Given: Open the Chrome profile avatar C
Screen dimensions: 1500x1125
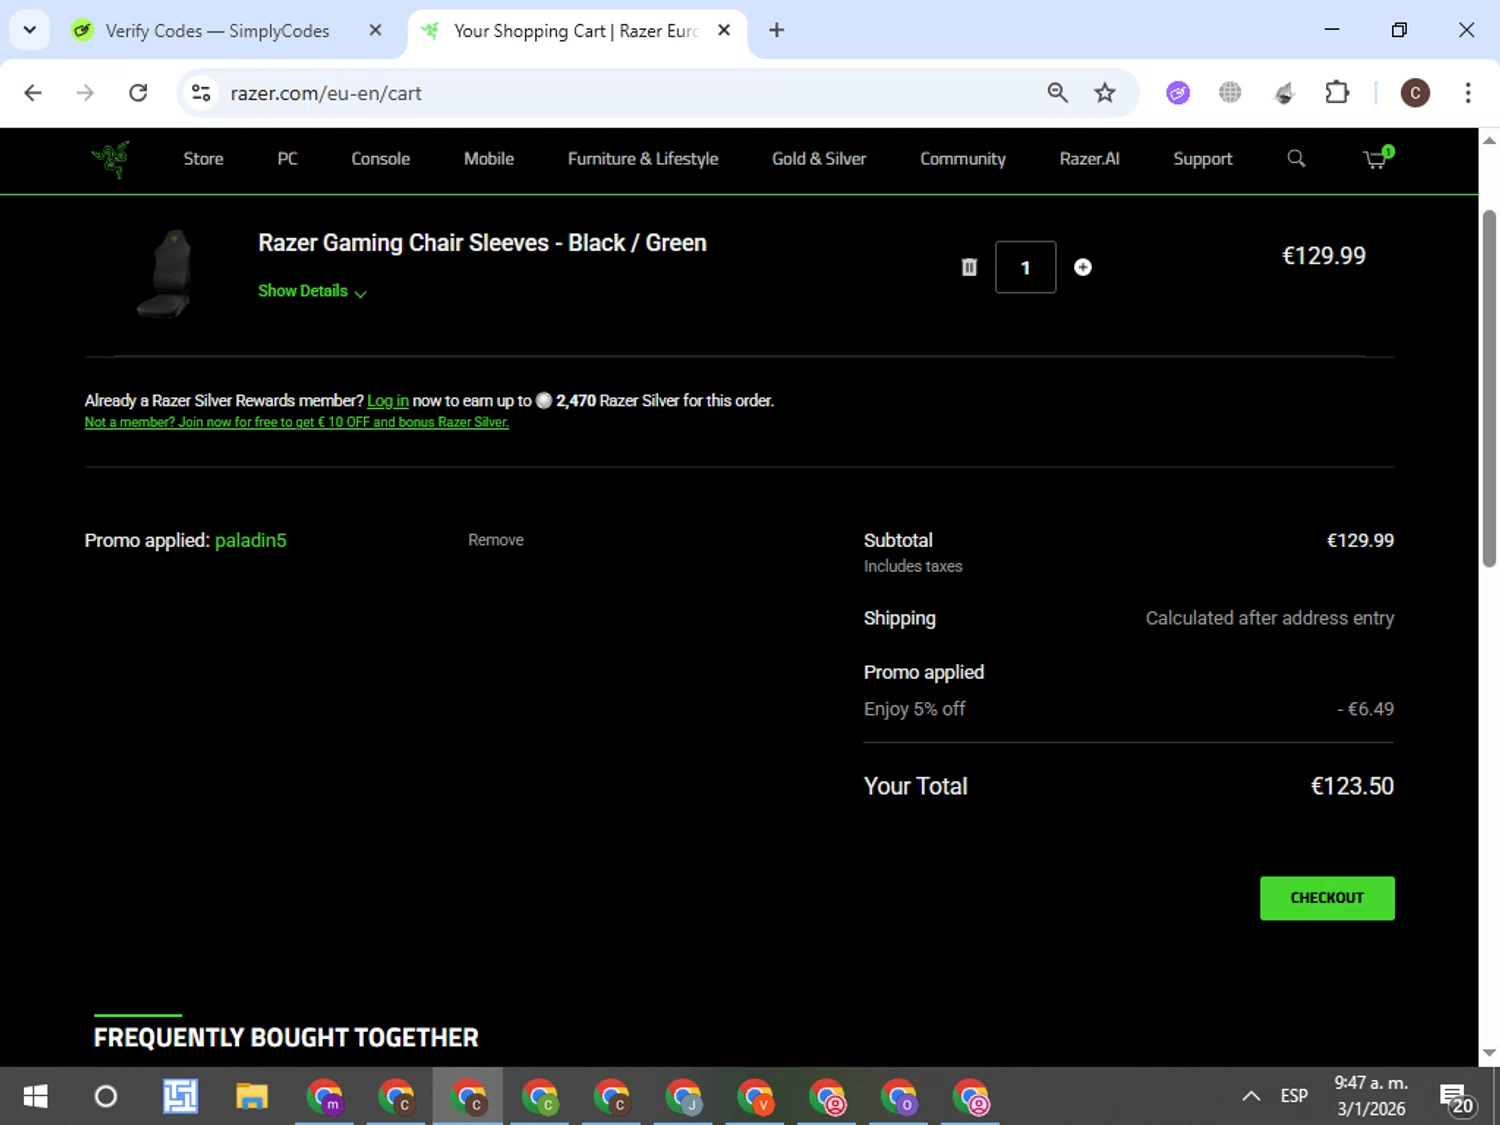Looking at the screenshot, I should (x=1414, y=93).
